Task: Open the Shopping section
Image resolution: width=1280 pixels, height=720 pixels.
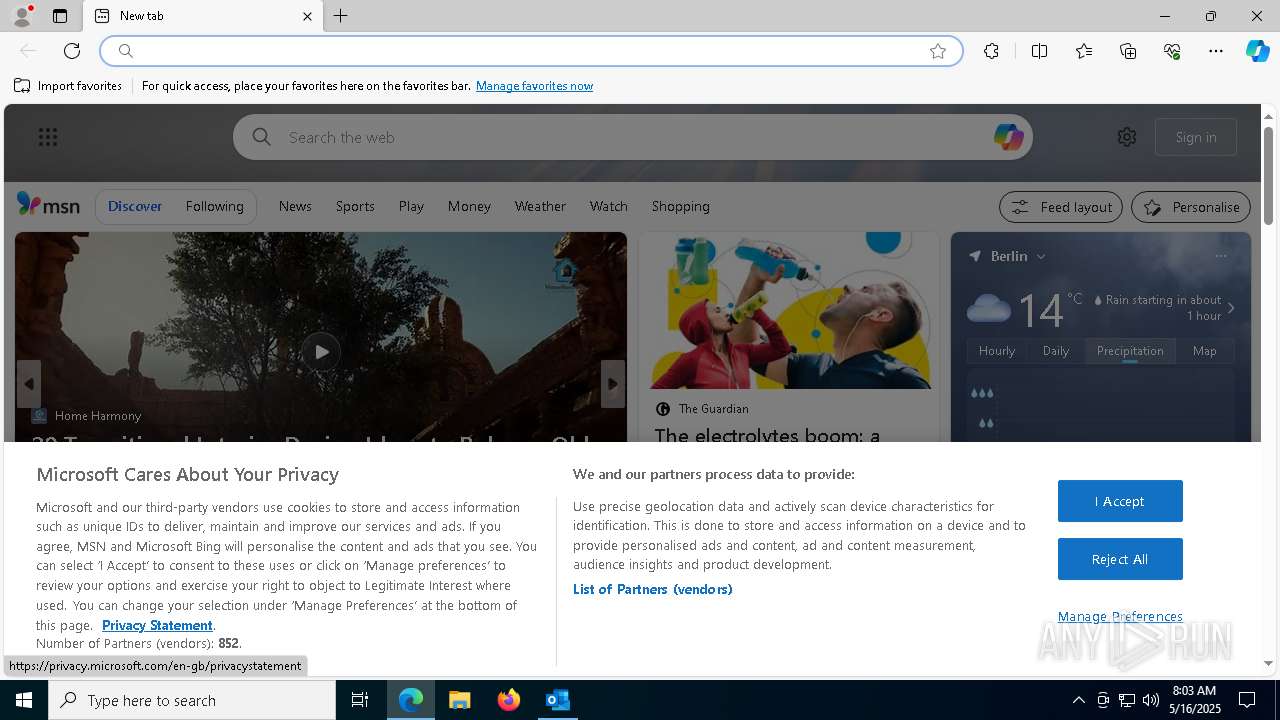Action: click(680, 206)
